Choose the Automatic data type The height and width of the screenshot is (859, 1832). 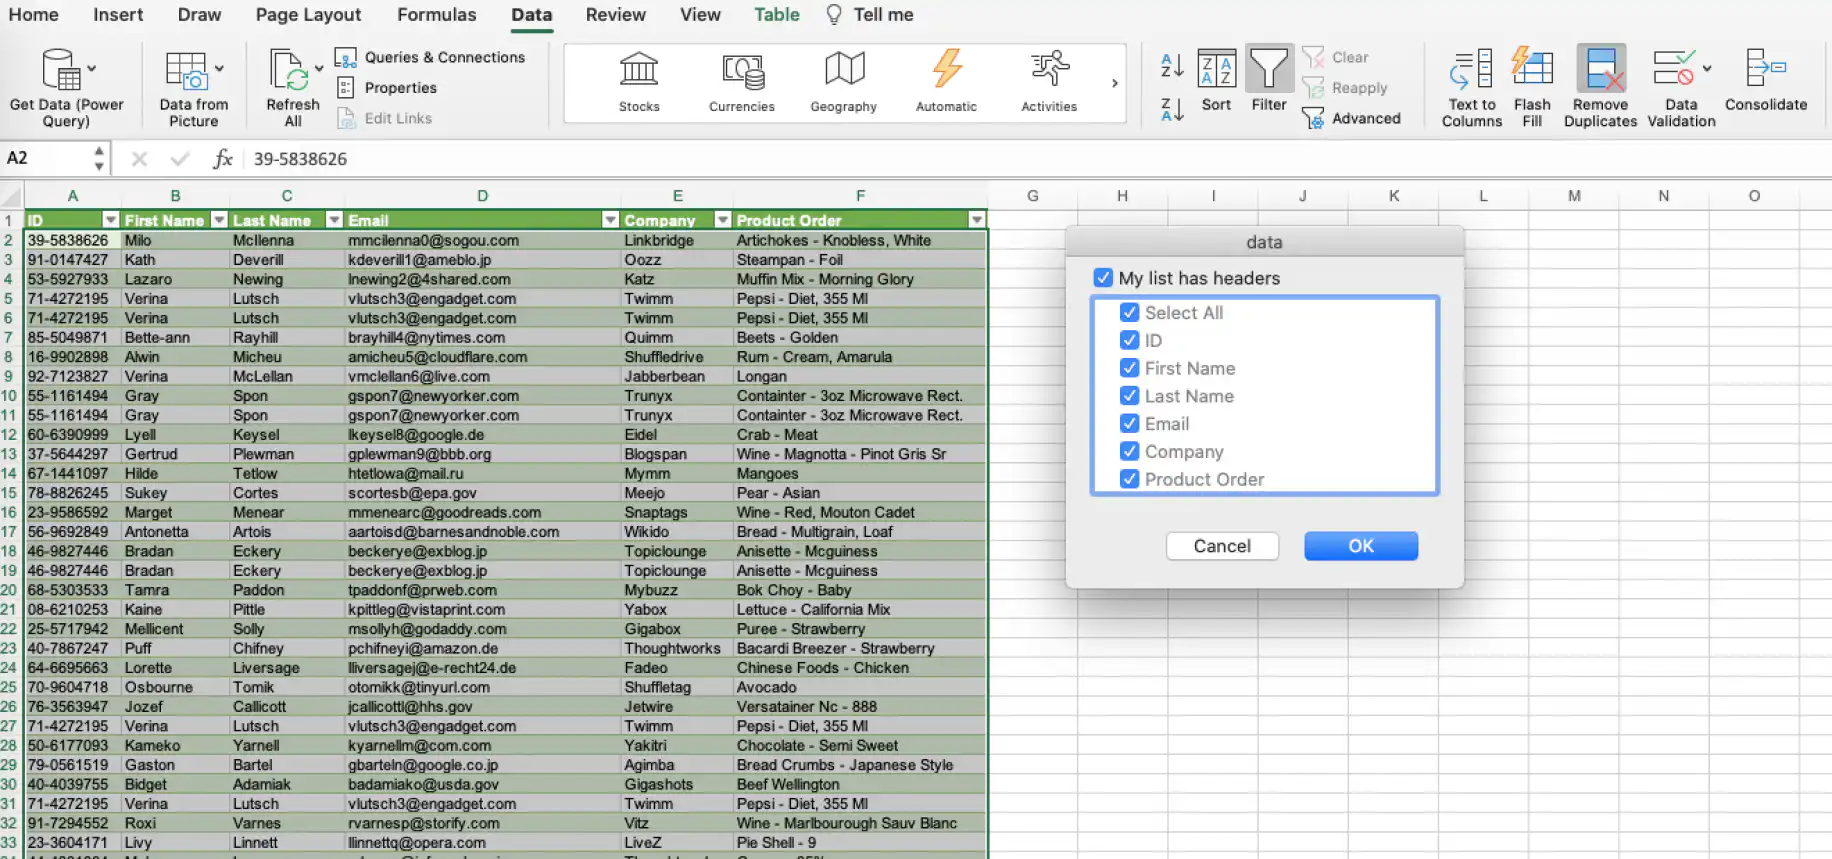click(946, 82)
